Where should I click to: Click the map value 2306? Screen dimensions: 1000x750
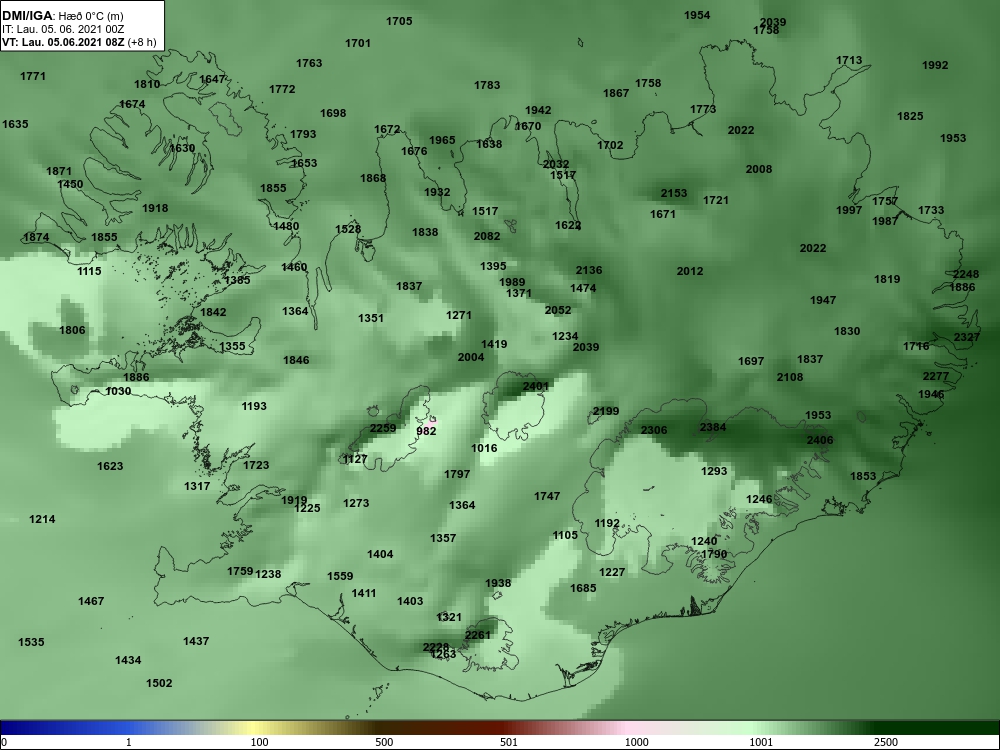tap(654, 430)
